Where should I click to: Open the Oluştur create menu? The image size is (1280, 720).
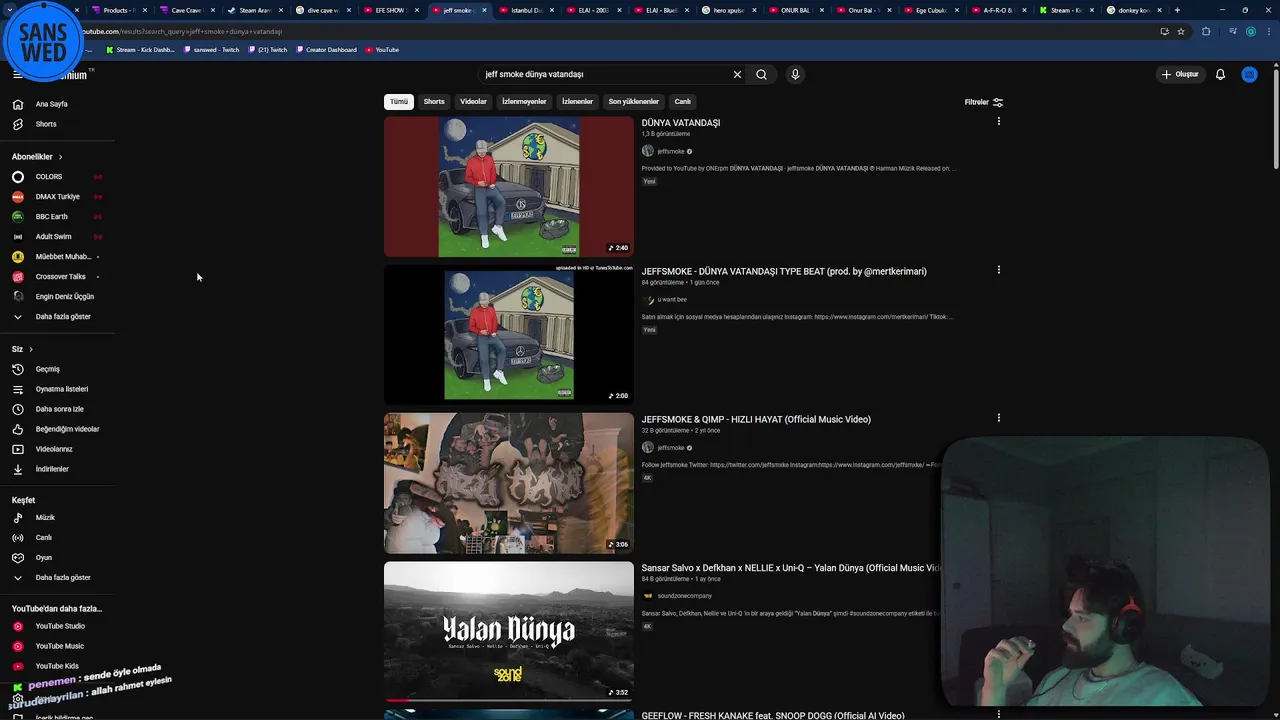coord(1180,74)
